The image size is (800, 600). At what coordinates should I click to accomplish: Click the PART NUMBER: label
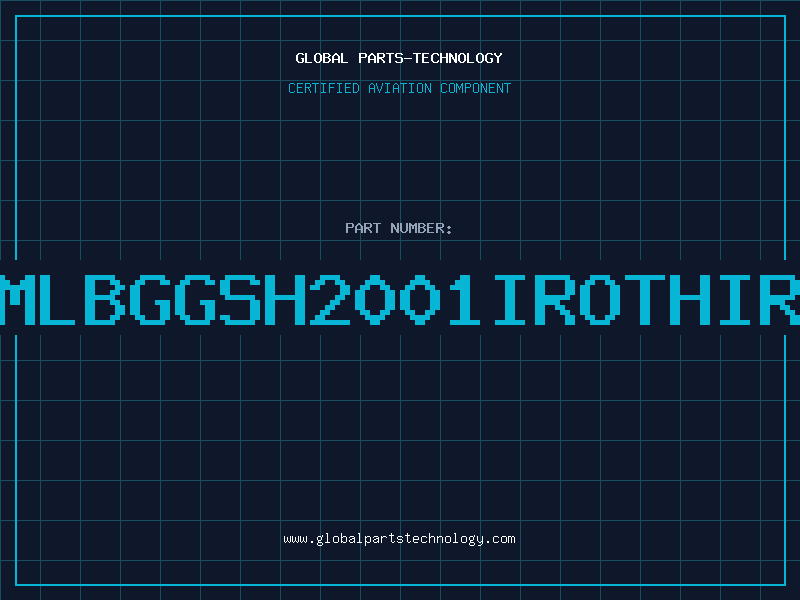click(399, 228)
